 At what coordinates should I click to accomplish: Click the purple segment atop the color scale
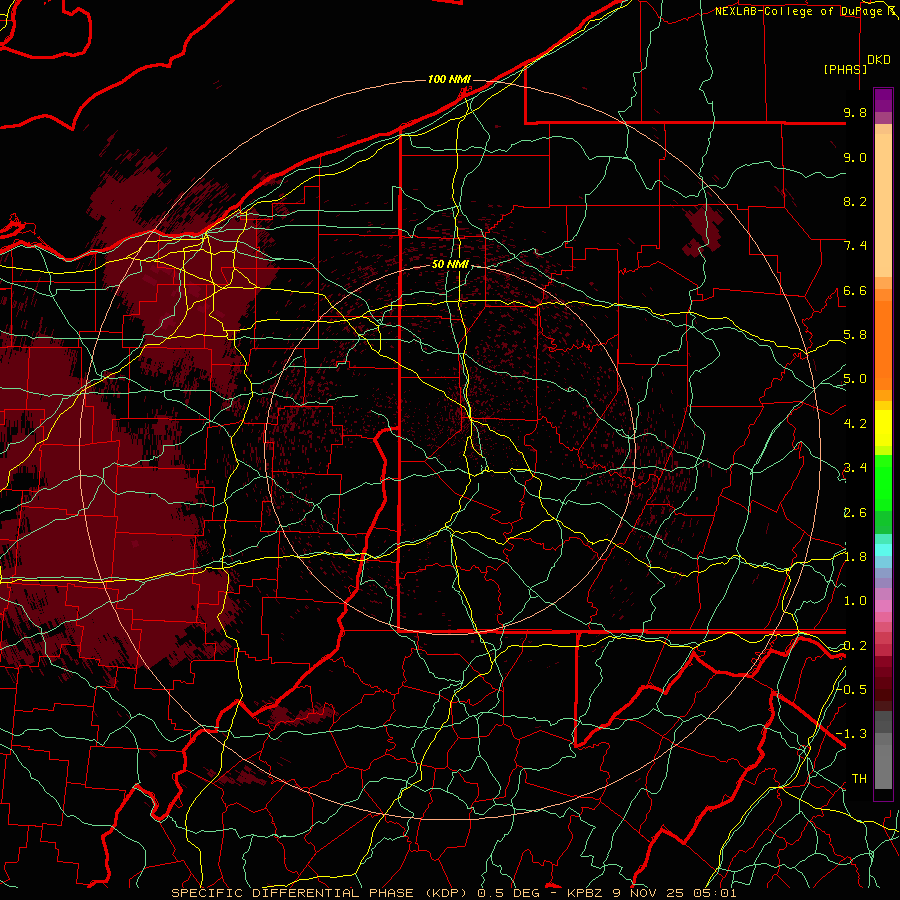(x=883, y=100)
